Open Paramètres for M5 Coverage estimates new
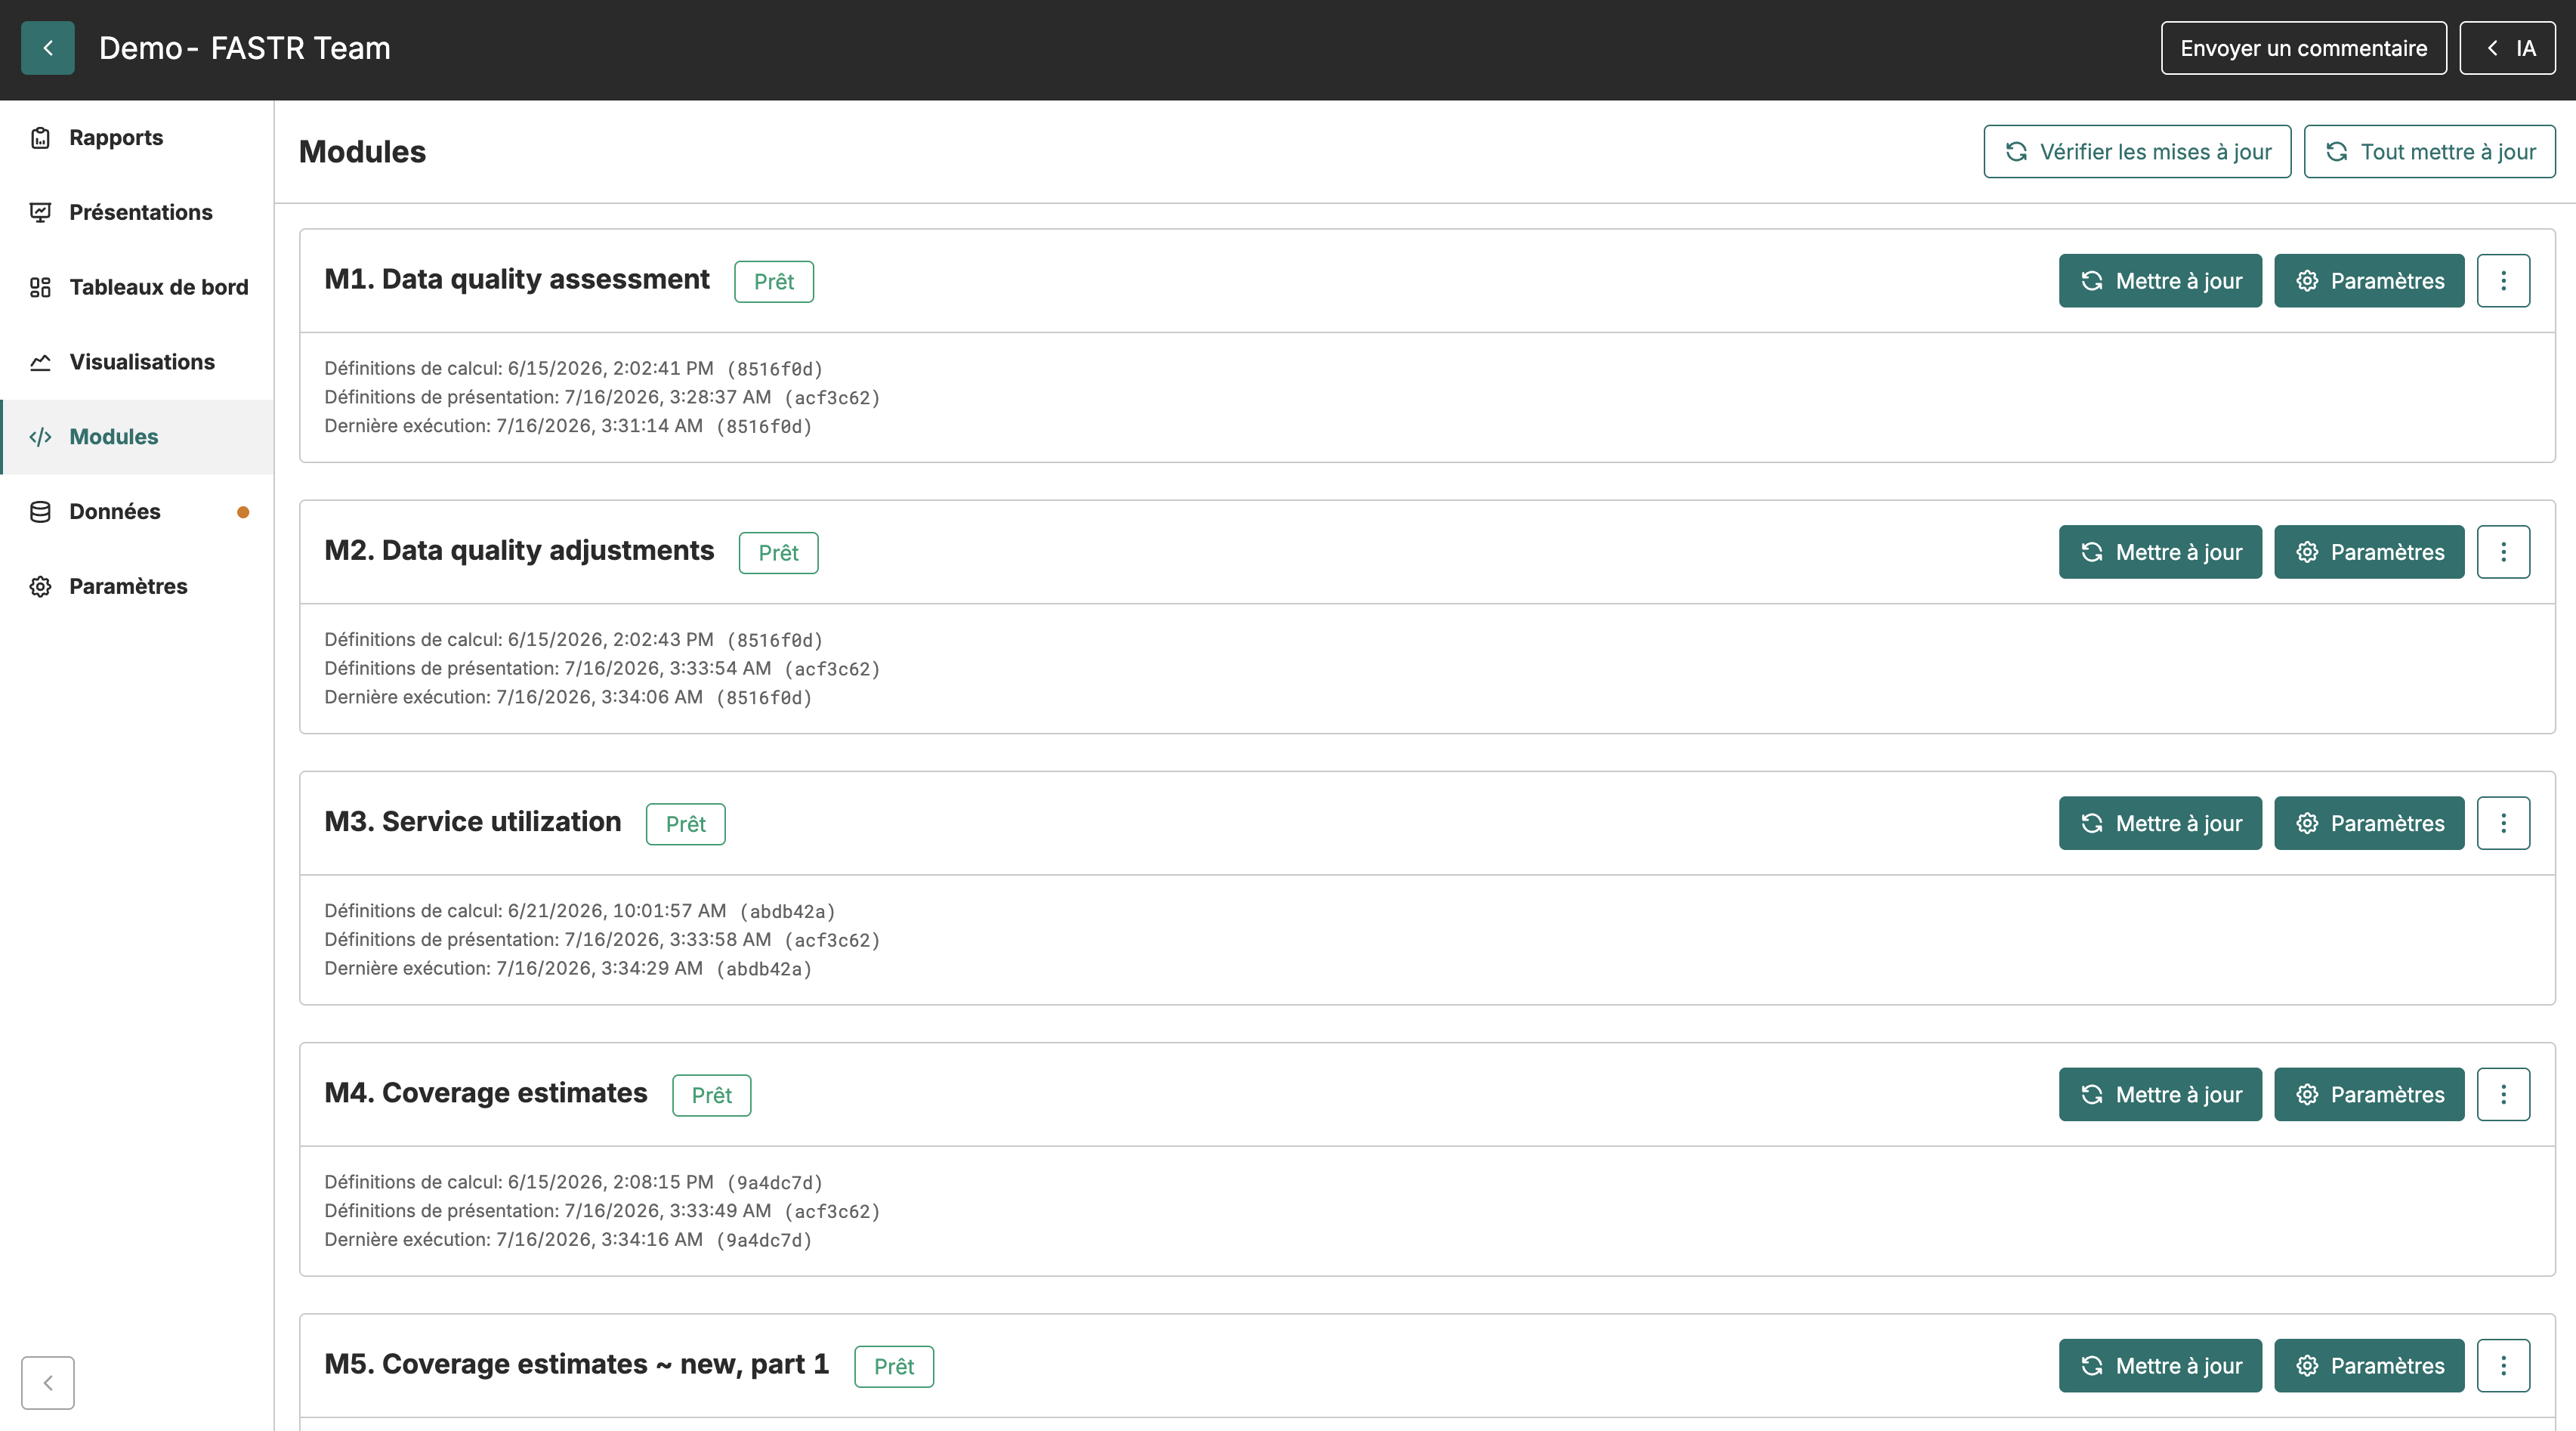This screenshot has height=1431, width=2576. tap(2369, 1366)
